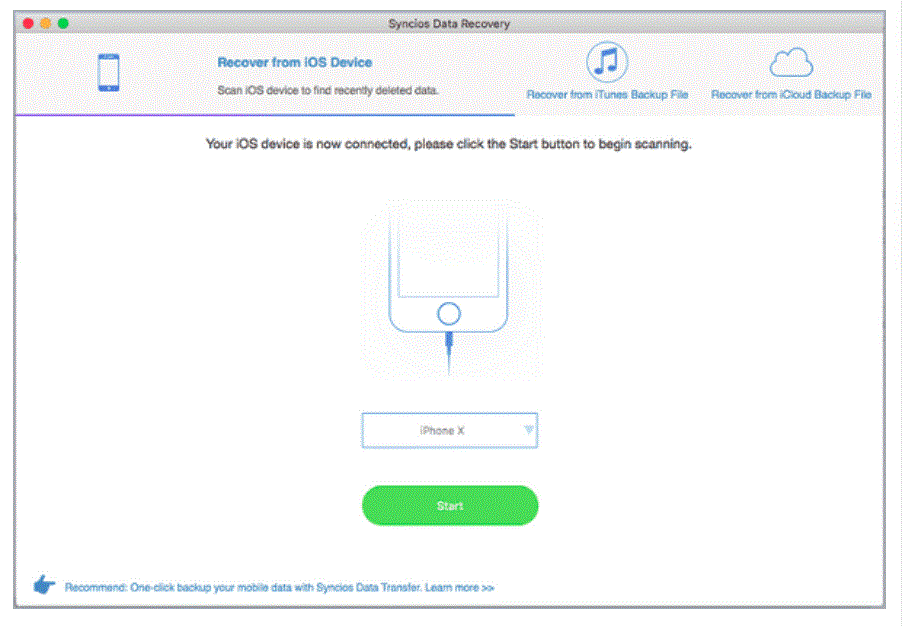This screenshot has height=626, width=902.
Task: Click the Syncios Data Recovery window title
Action: [x=449, y=24]
